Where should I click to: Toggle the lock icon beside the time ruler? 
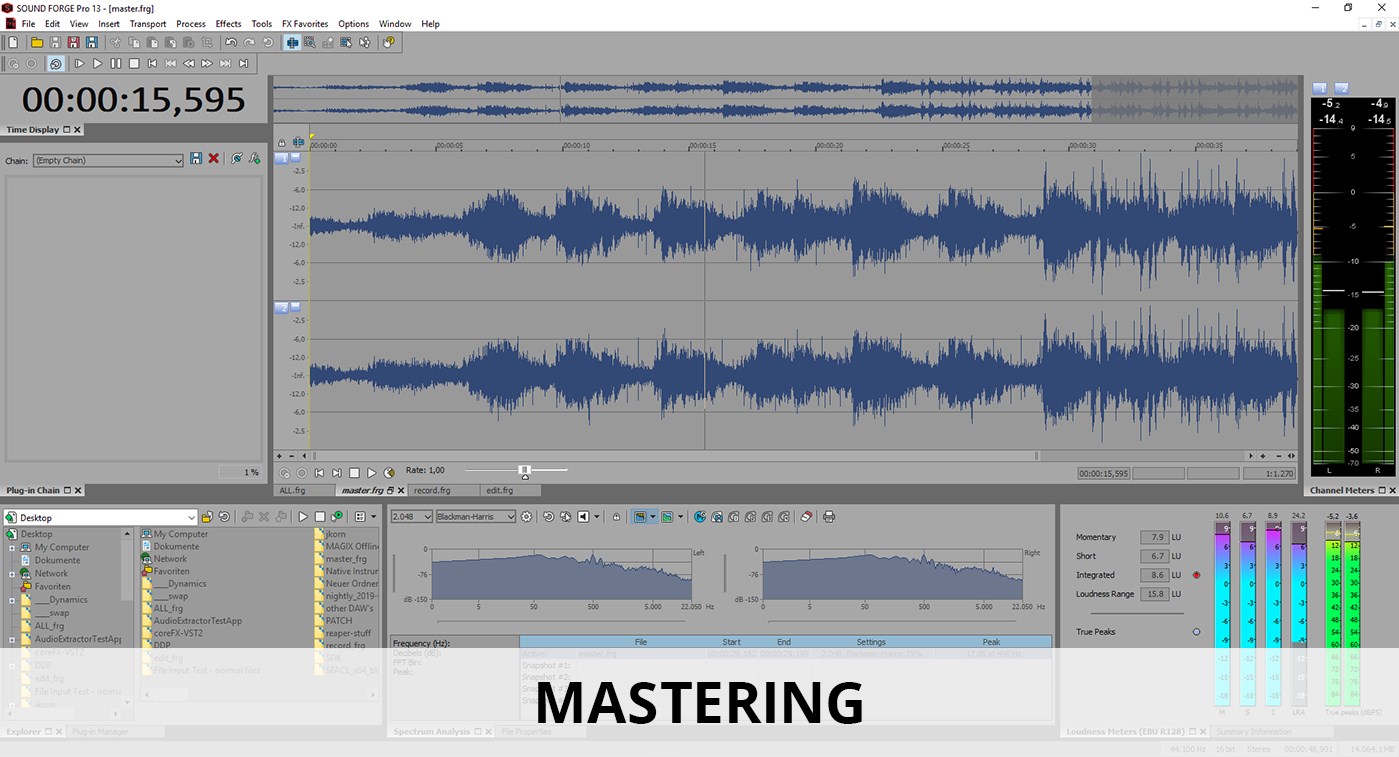(282, 143)
